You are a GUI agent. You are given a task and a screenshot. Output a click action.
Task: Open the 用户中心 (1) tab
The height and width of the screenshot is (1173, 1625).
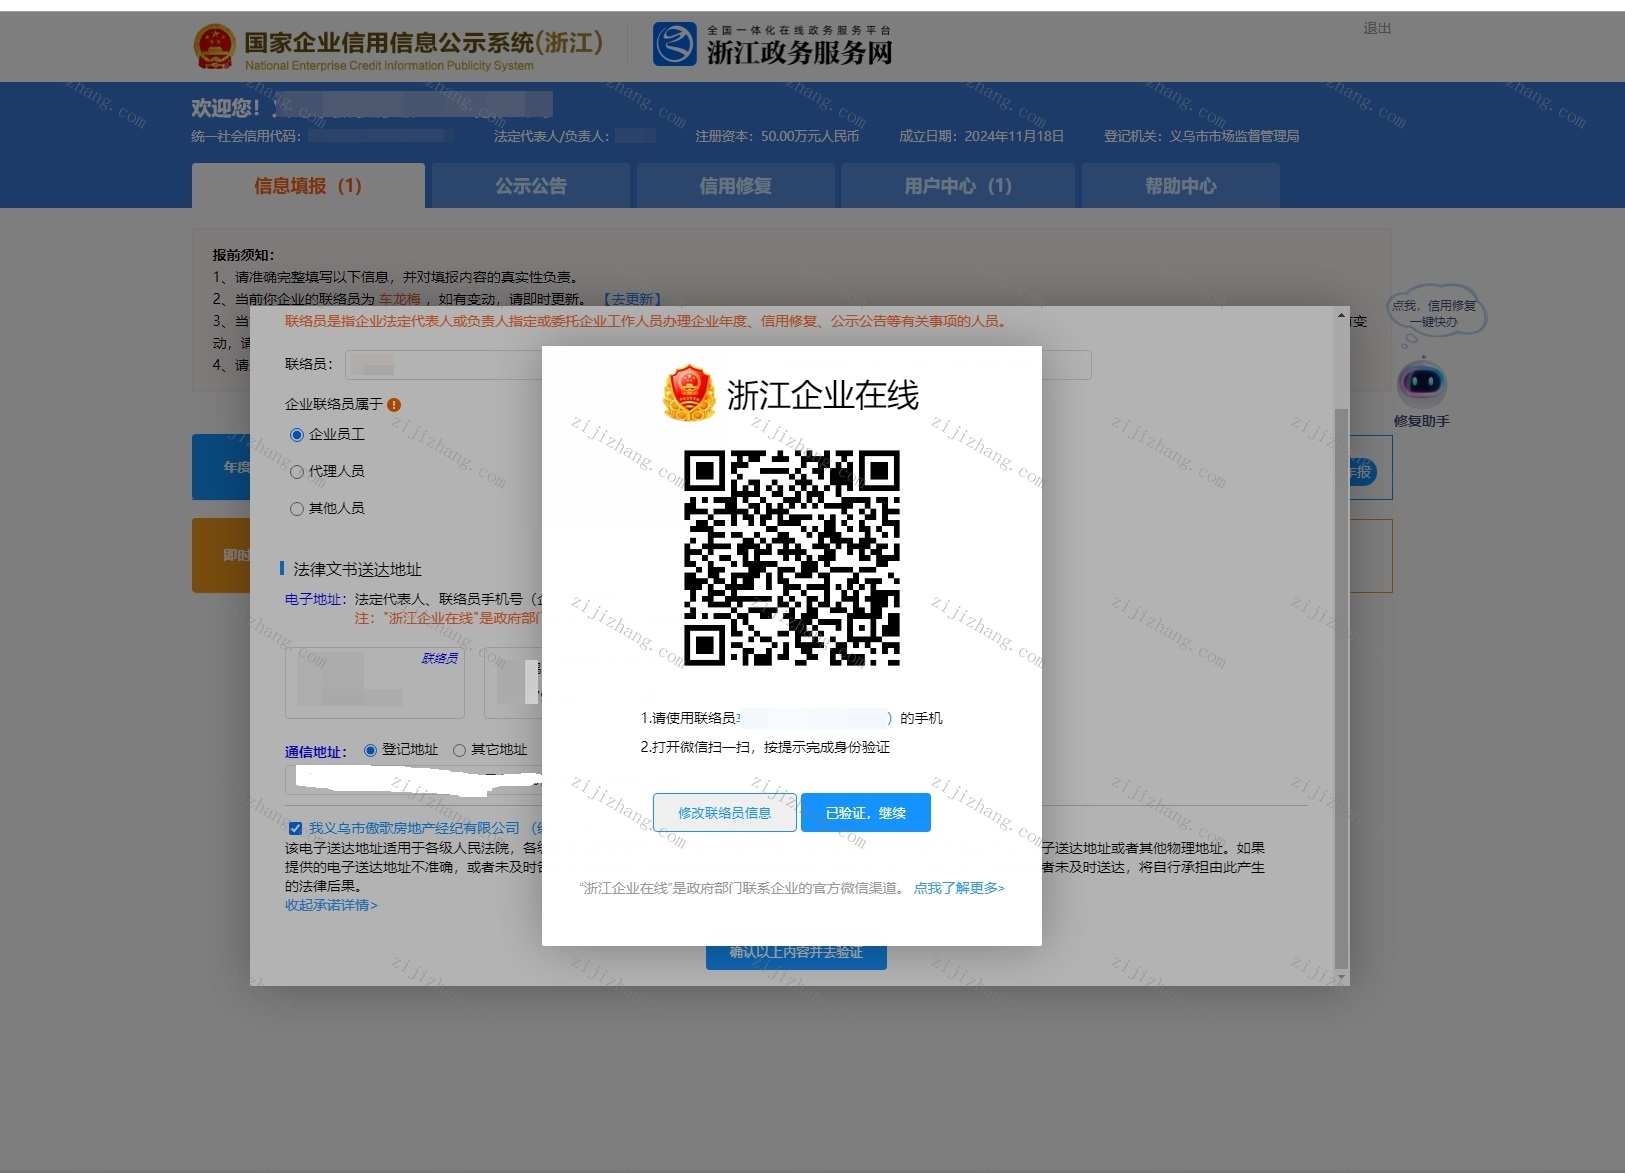[x=958, y=186]
